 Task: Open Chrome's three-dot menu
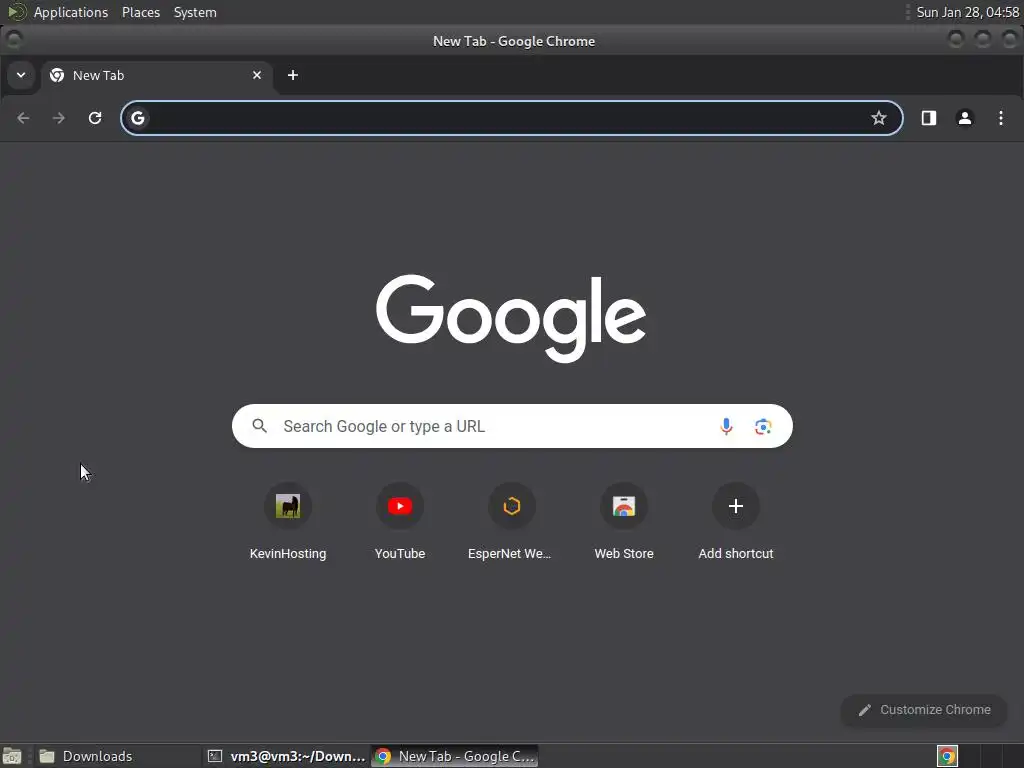pyautogui.click(x=1000, y=118)
